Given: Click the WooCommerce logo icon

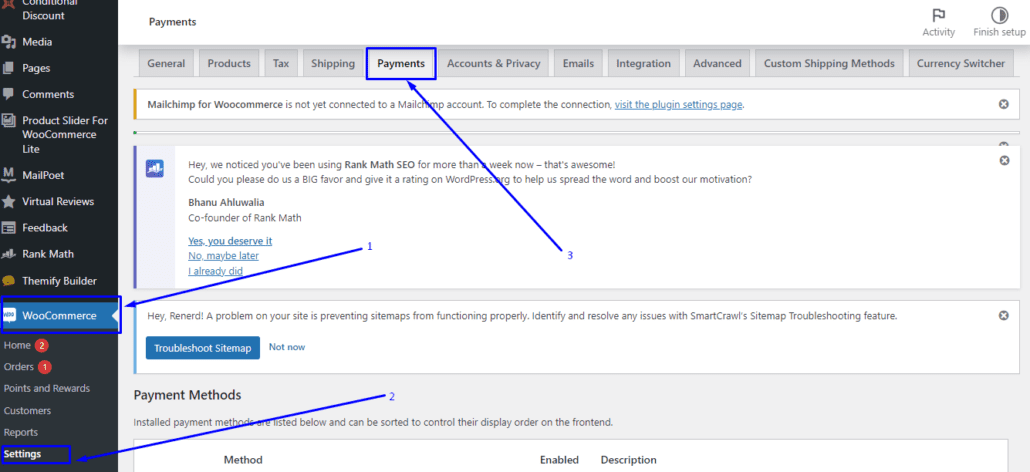Looking at the screenshot, I should click(x=10, y=316).
